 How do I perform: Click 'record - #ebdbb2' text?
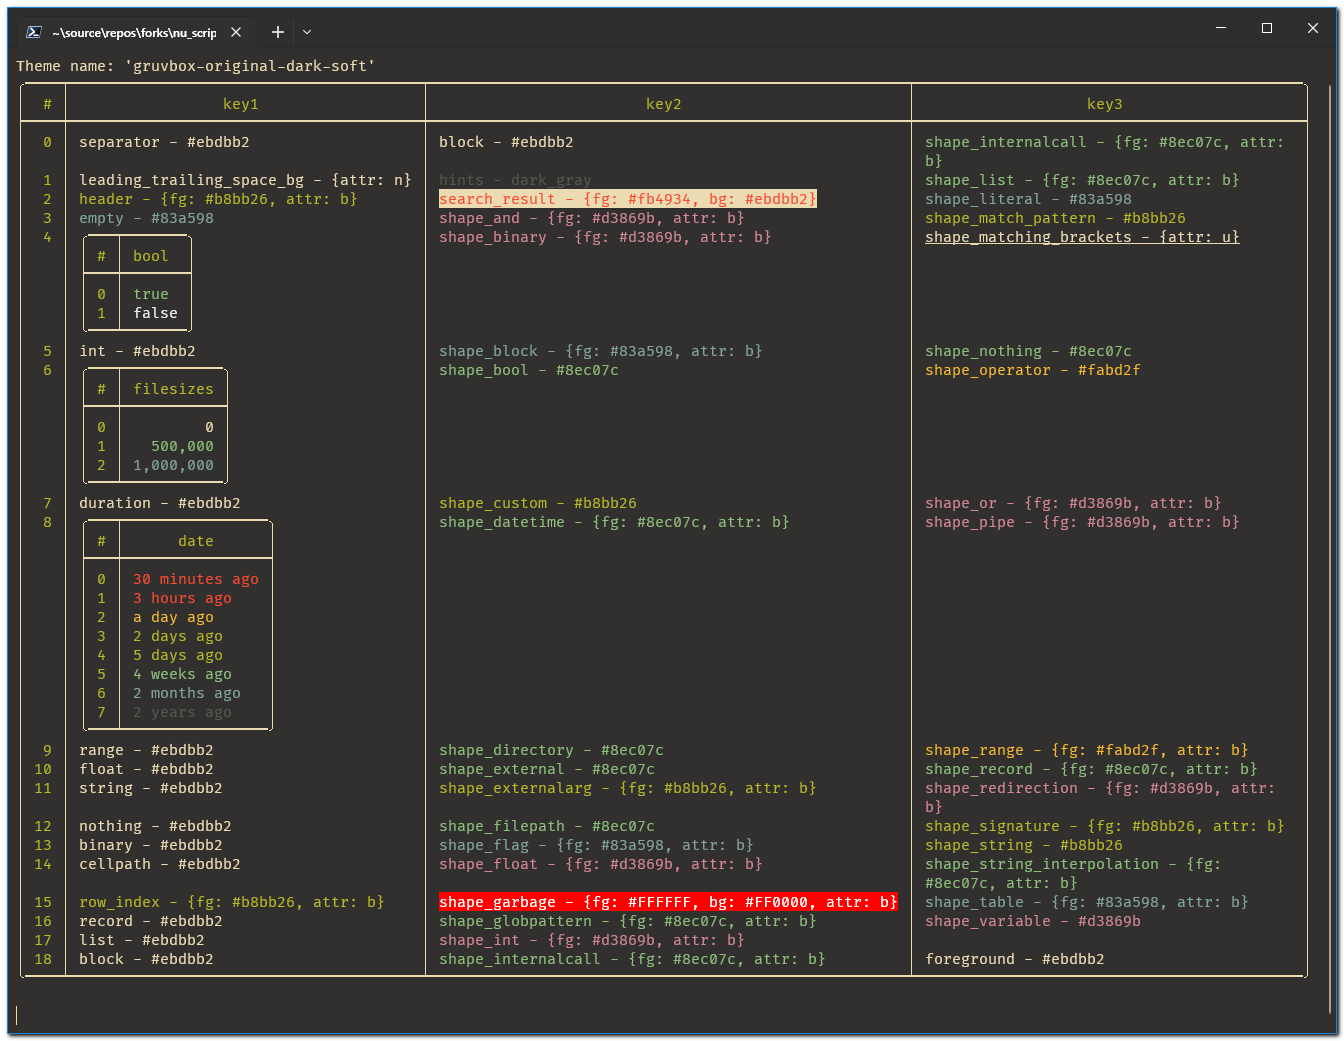tap(151, 921)
